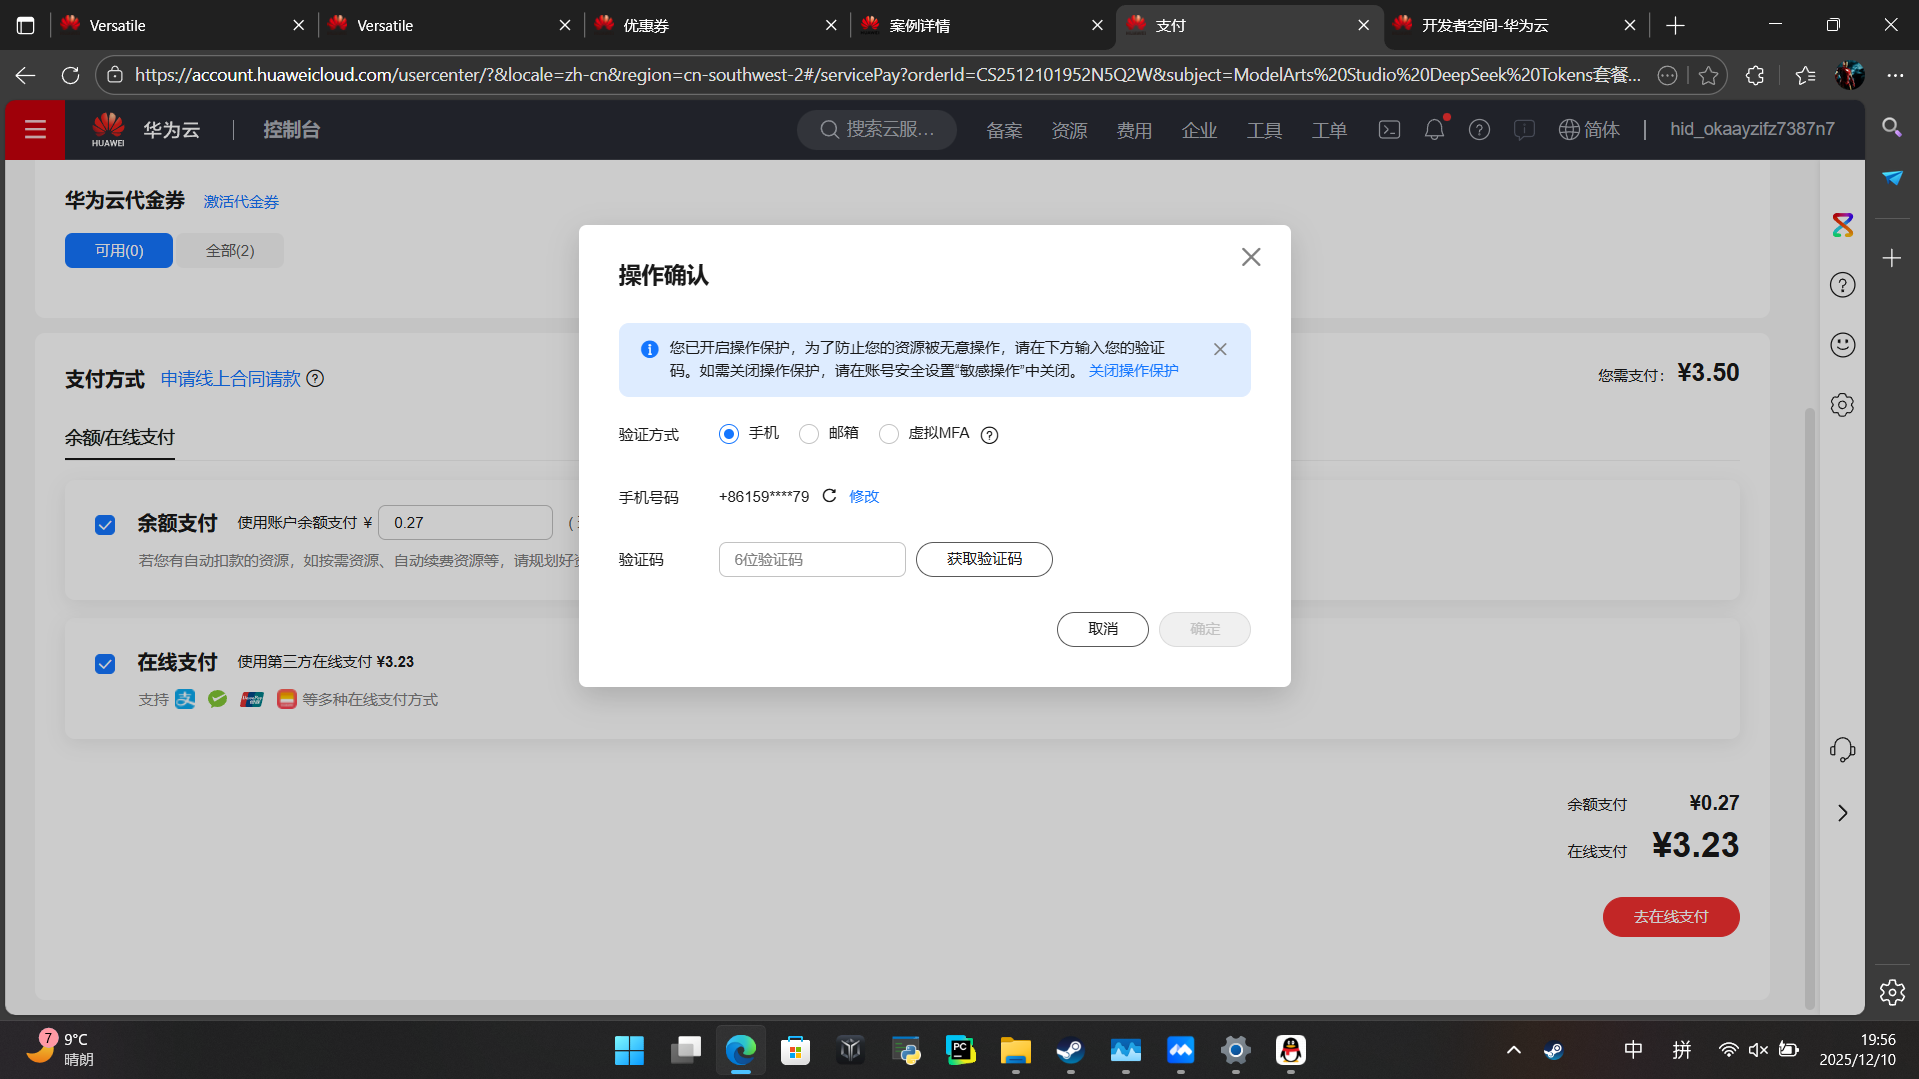Click the balance amount field showing 0.27

coord(465,523)
